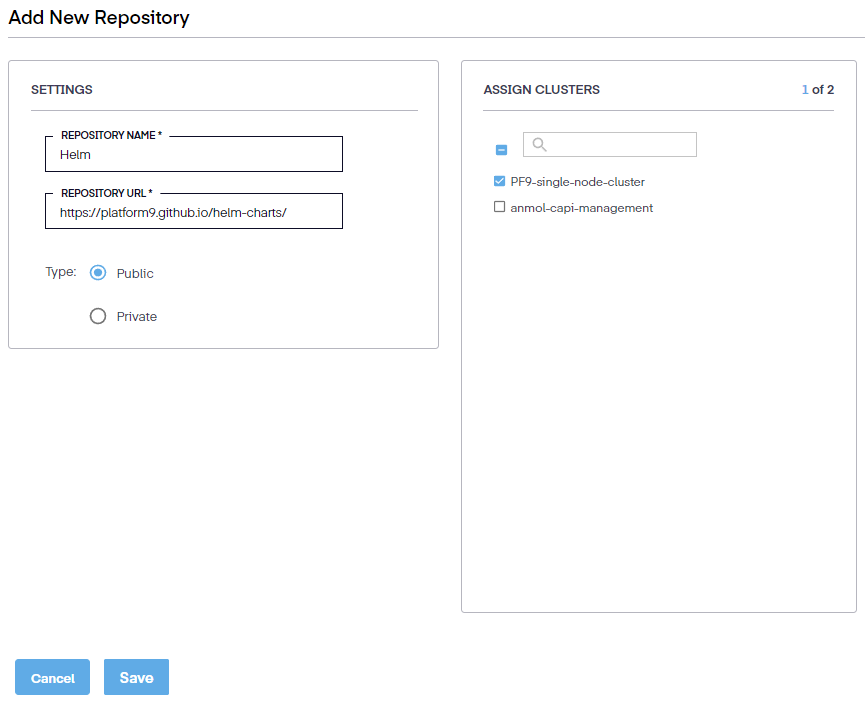Select the Public radio button
The height and width of the screenshot is (707, 865).
pos(98,273)
